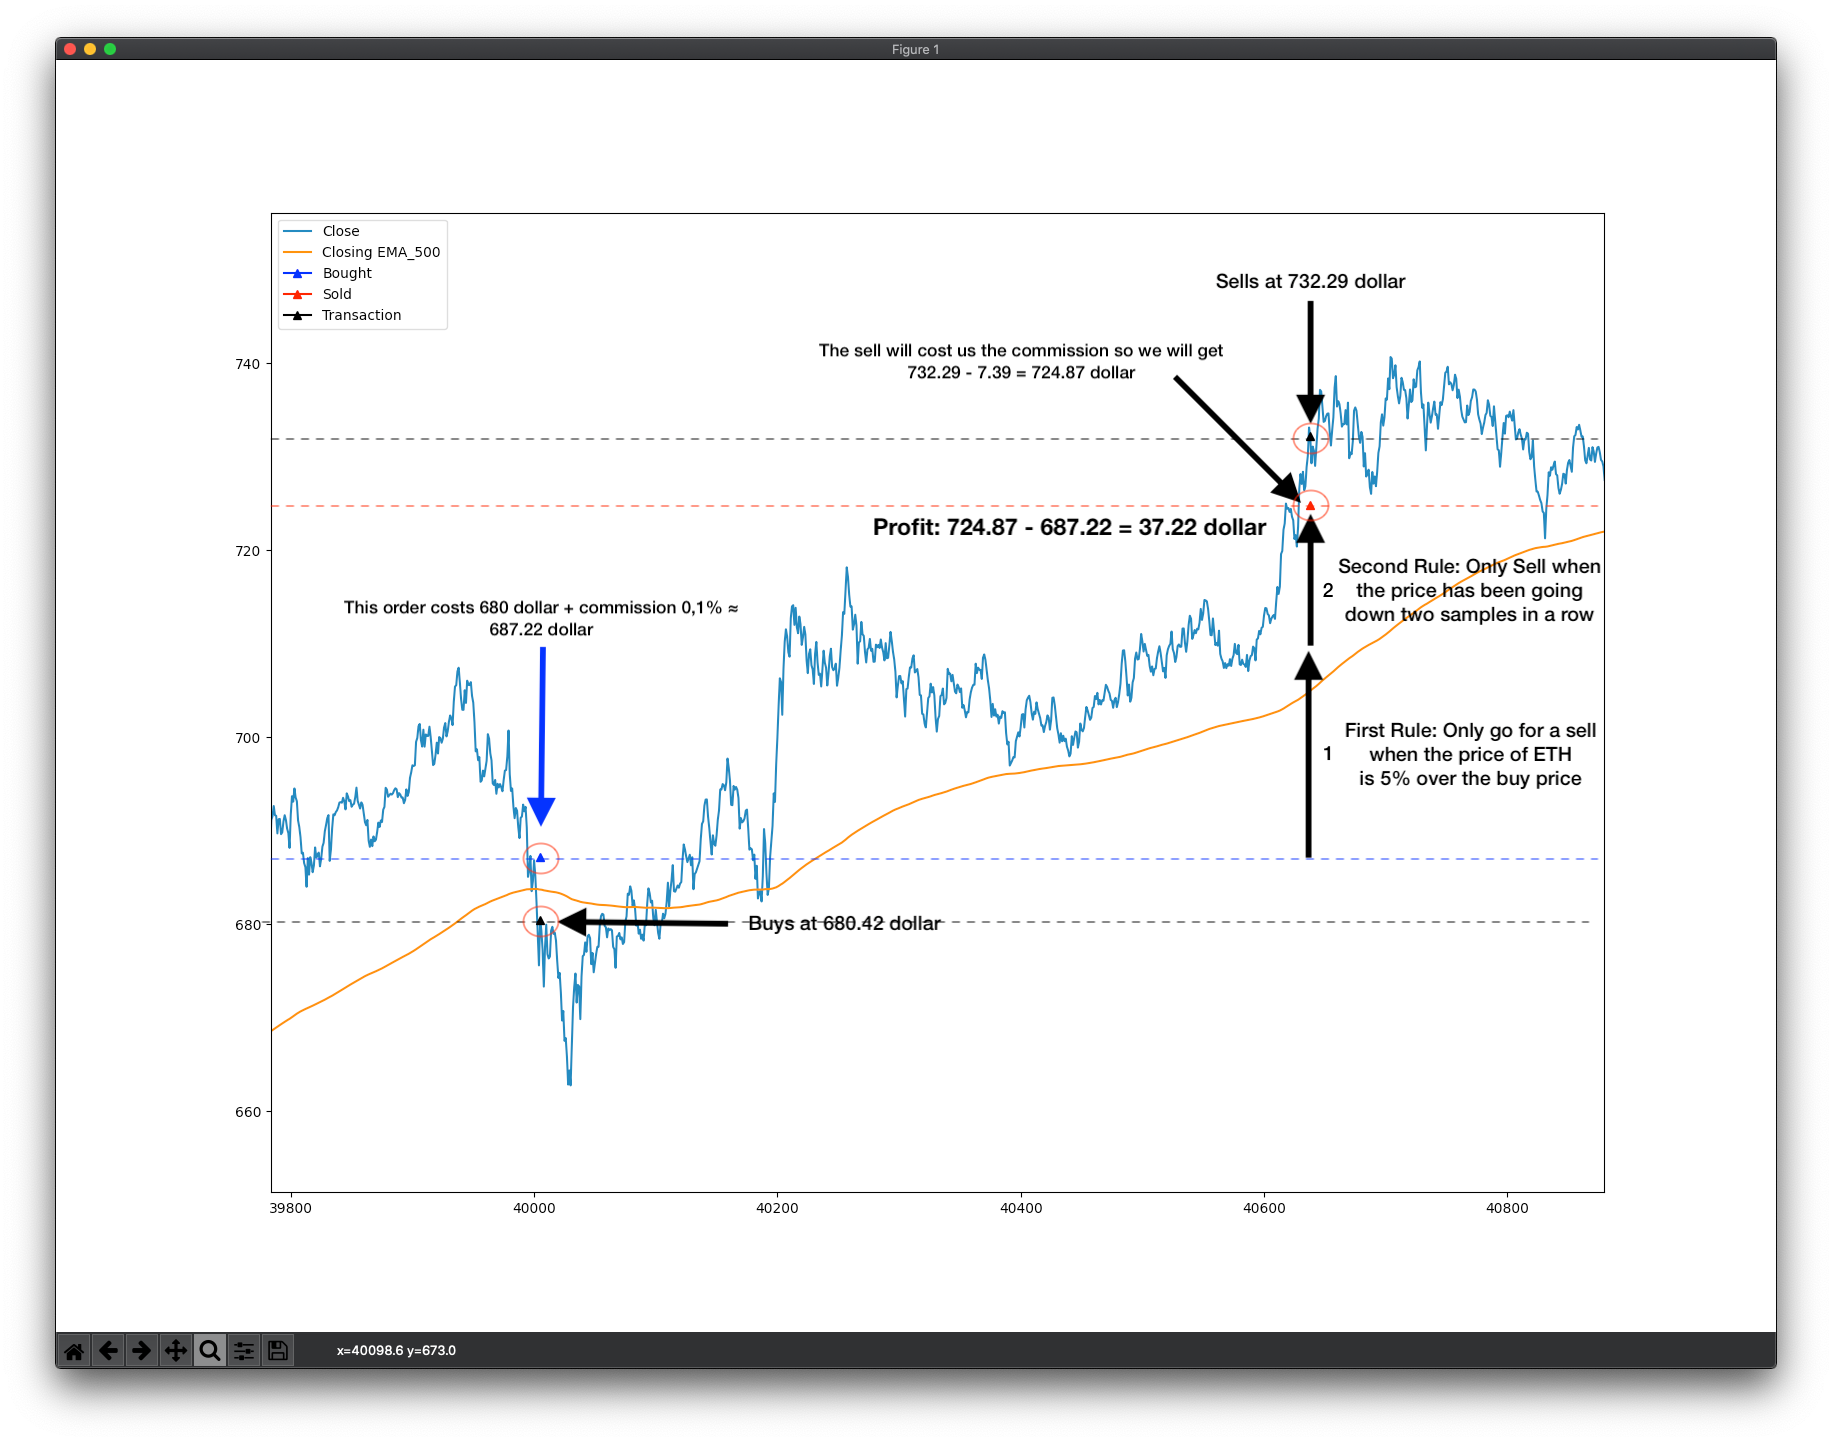Click the coordinate readout in the status bar
The height and width of the screenshot is (1442, 1832).
(396, 1350)
